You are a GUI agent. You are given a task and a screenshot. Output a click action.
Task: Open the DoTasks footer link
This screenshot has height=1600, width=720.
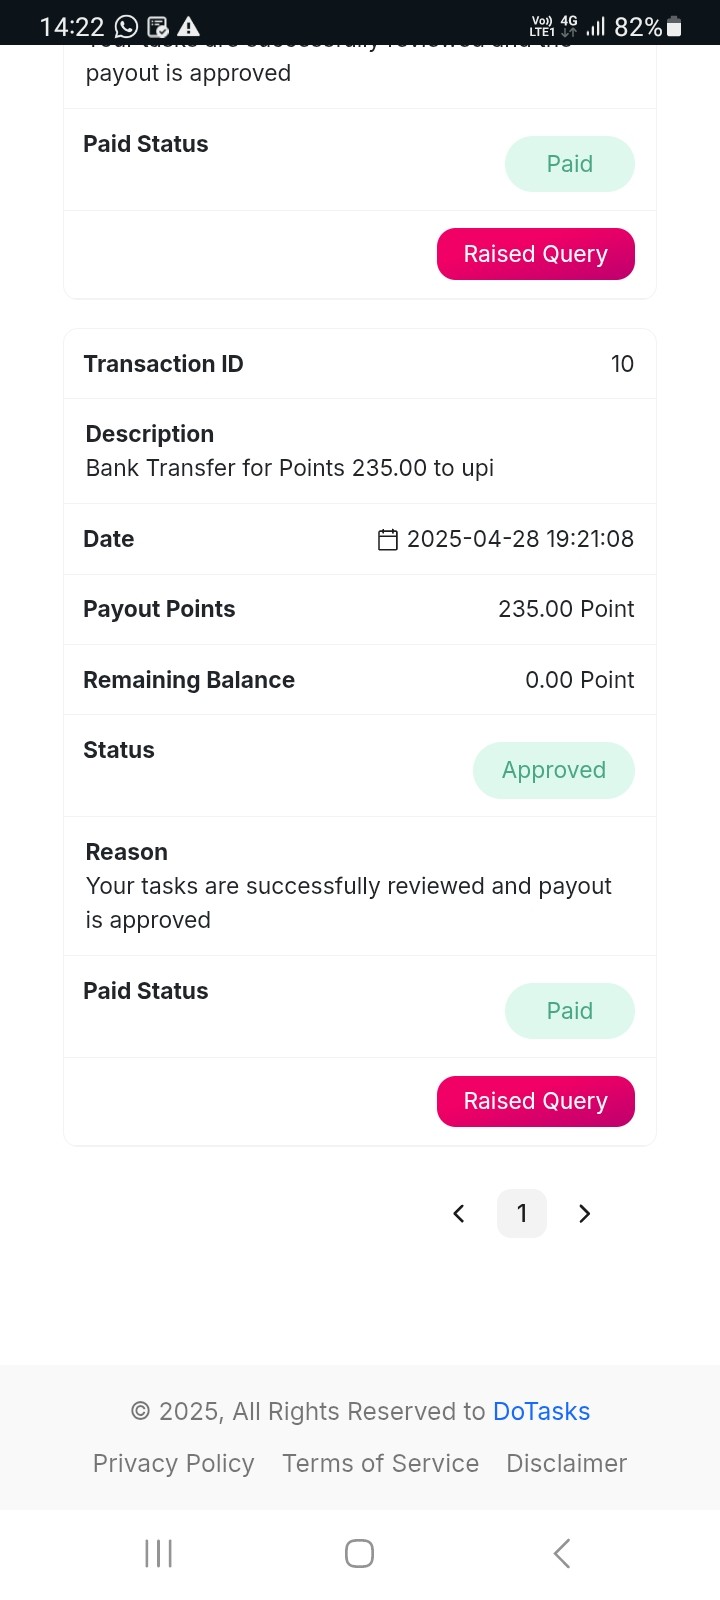[x=541, y=1411]
